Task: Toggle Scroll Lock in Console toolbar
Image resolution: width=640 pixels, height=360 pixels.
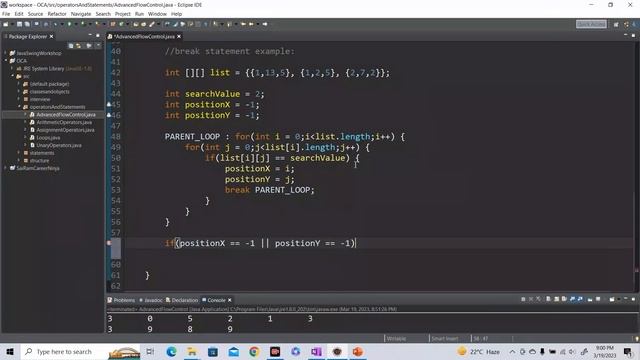Action: 556,299
